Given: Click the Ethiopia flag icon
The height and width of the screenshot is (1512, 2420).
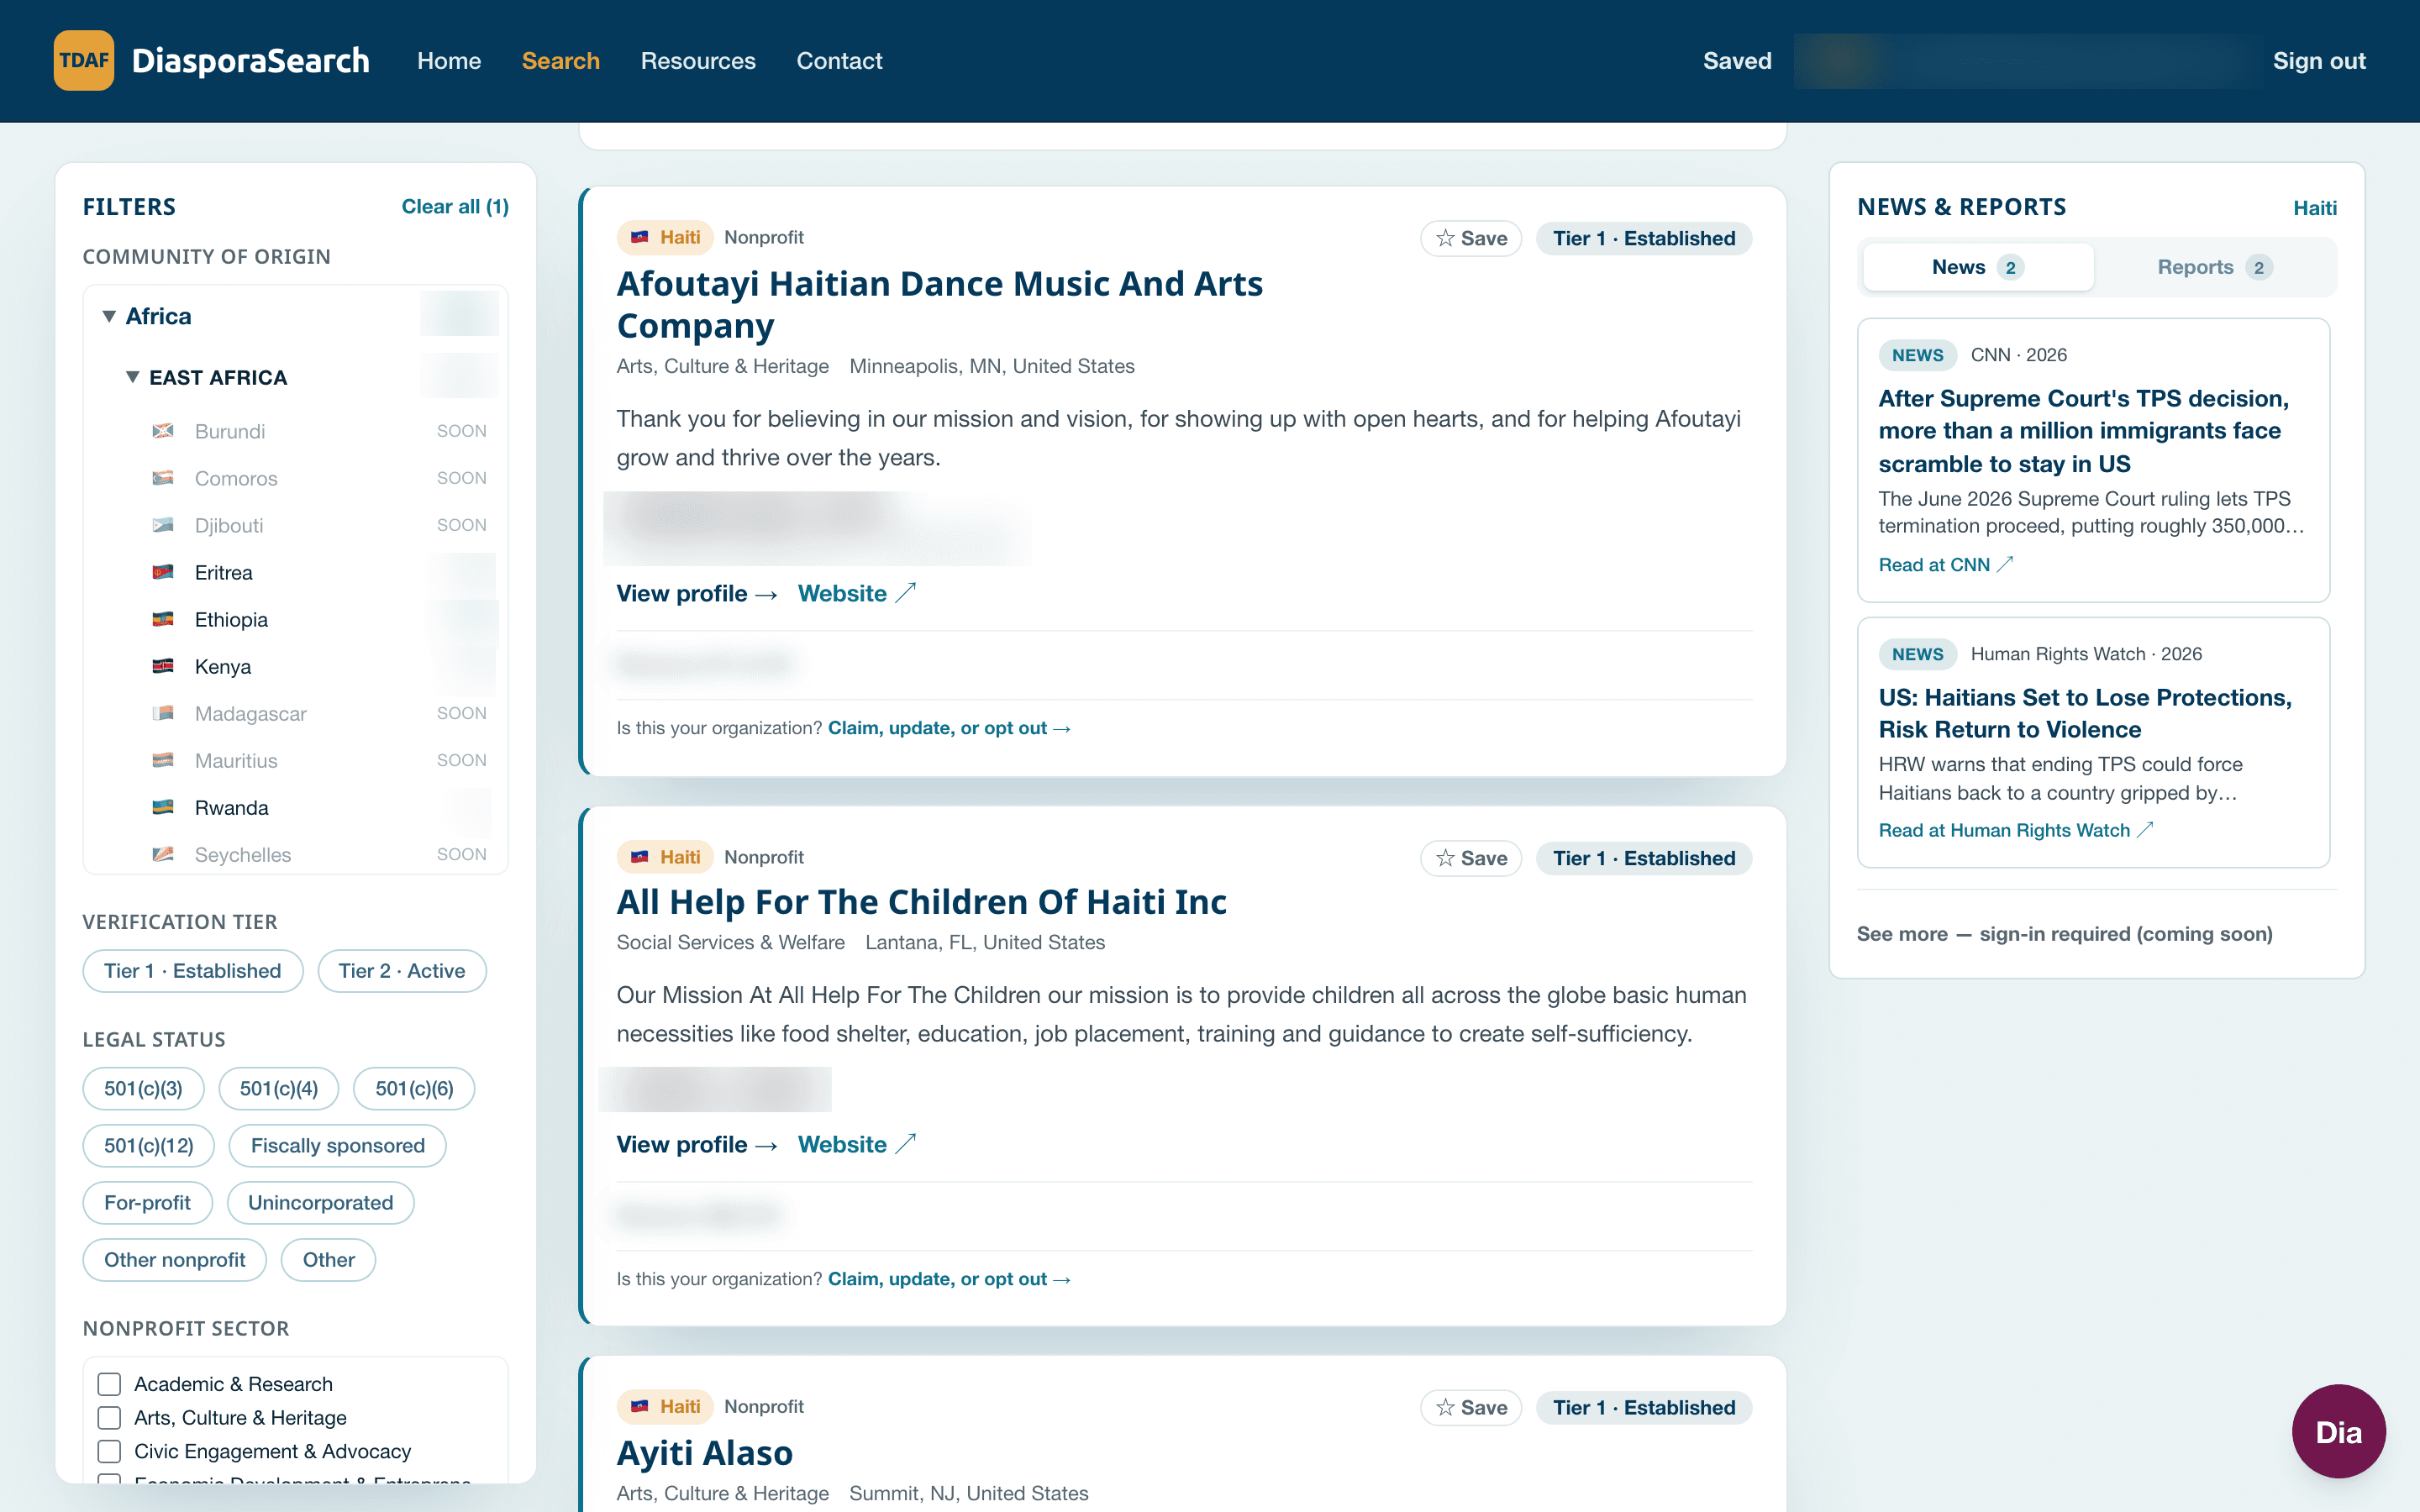Looking at the screenshot, I should [x=163, y=619].
